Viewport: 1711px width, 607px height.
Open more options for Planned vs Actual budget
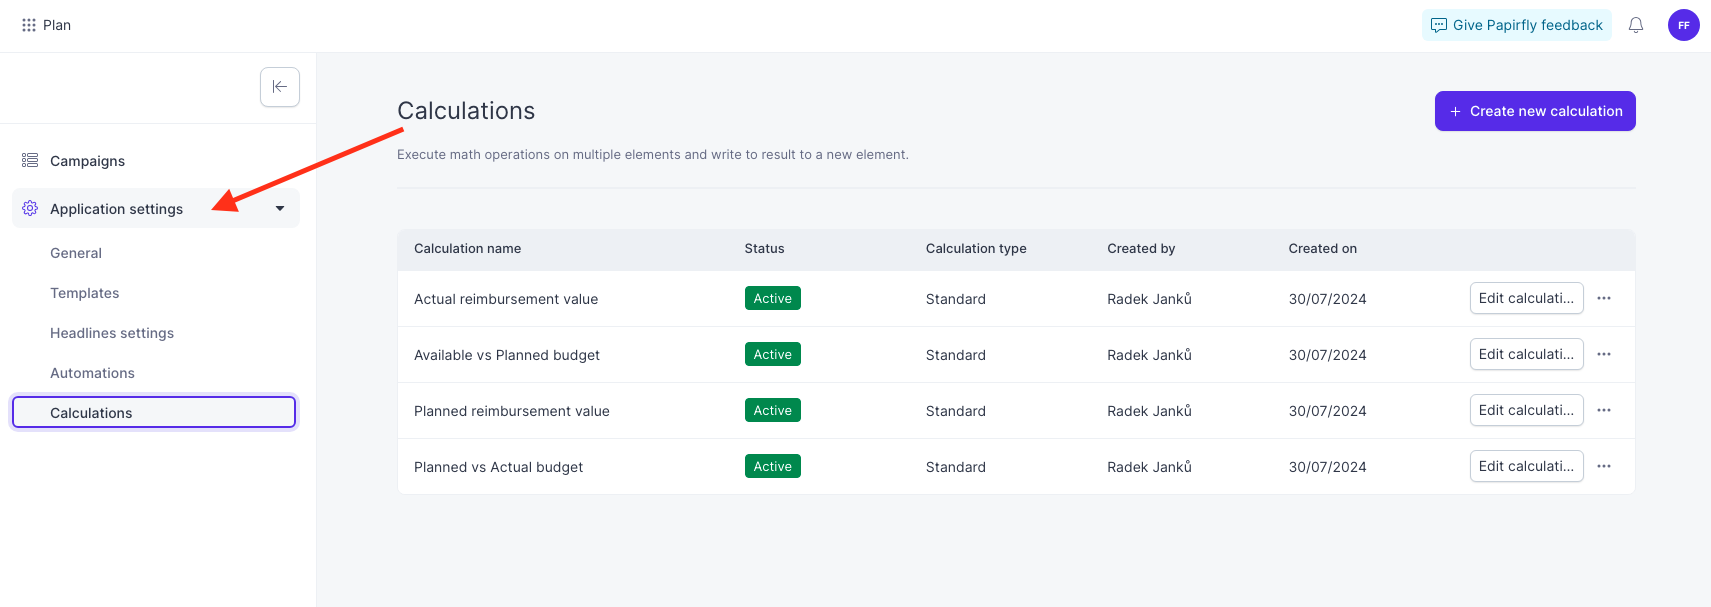[1604, 466]
